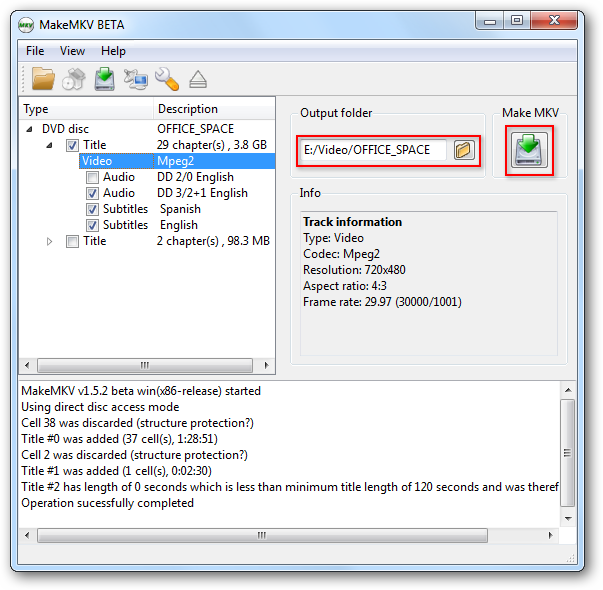Click 'DD 3/2+1 English' description
603x590 pixels.
(202, 193)
